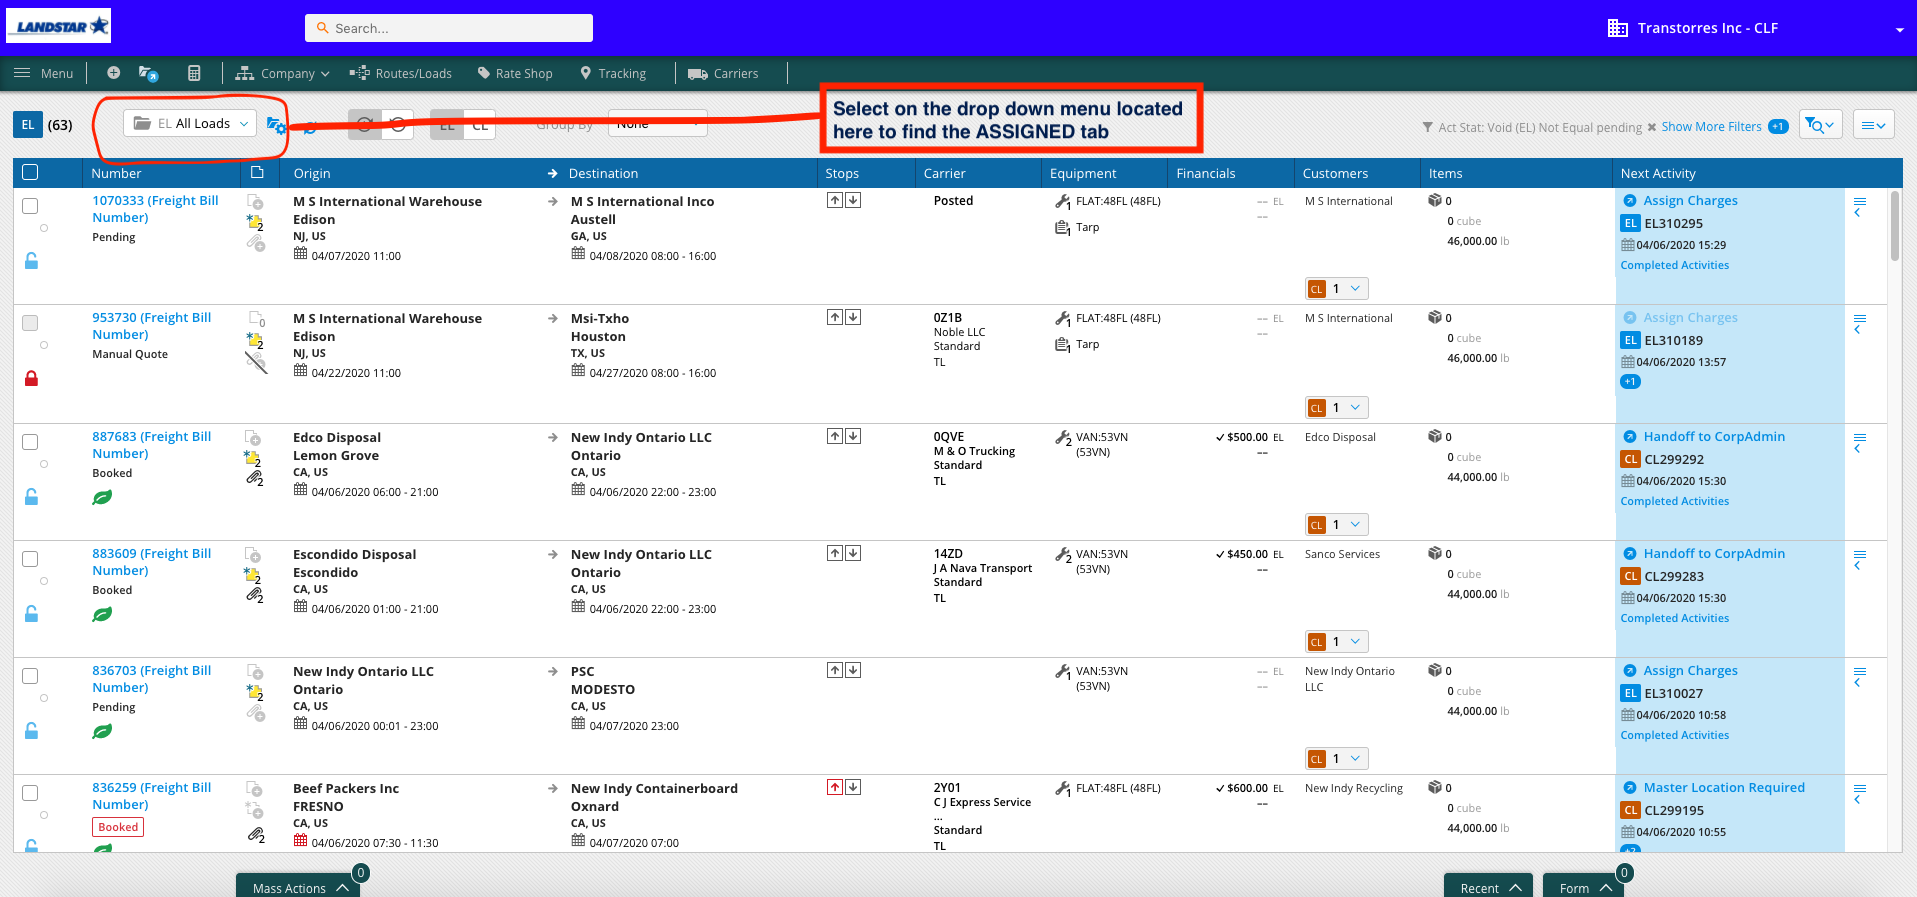Image resolution: width=1917 pixels, height=897 pixels.
Task: Open Carriers menu item
Action: click(x=723, y=73)
